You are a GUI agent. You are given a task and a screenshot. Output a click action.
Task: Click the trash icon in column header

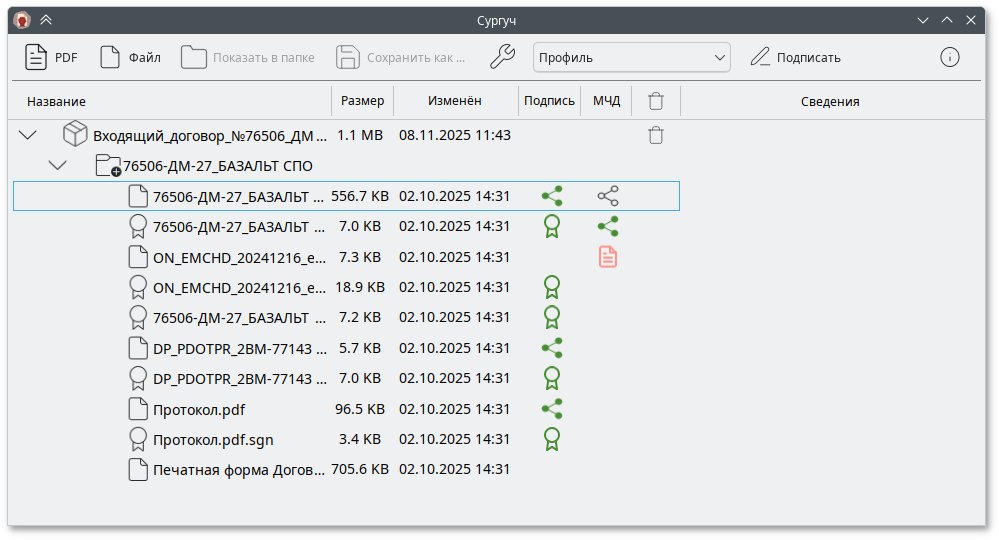pos(656,101)
